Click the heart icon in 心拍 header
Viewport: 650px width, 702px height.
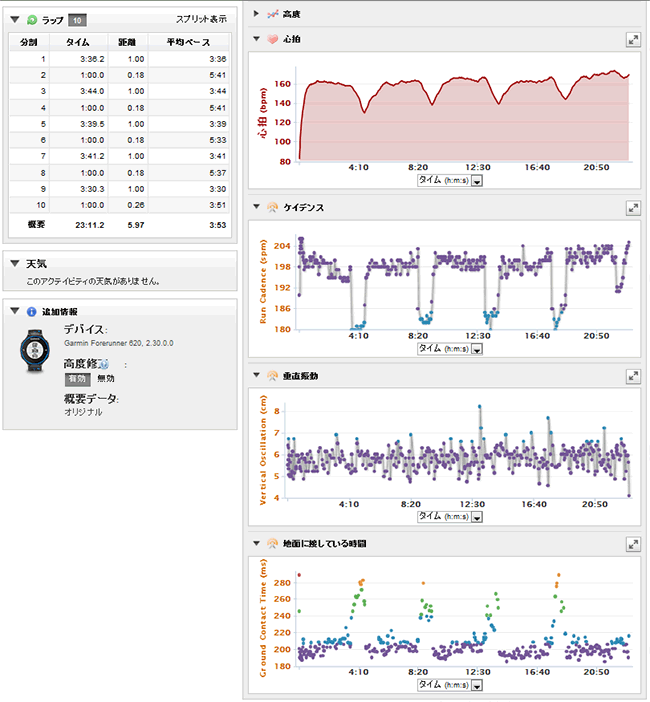(x=272, y=39)
